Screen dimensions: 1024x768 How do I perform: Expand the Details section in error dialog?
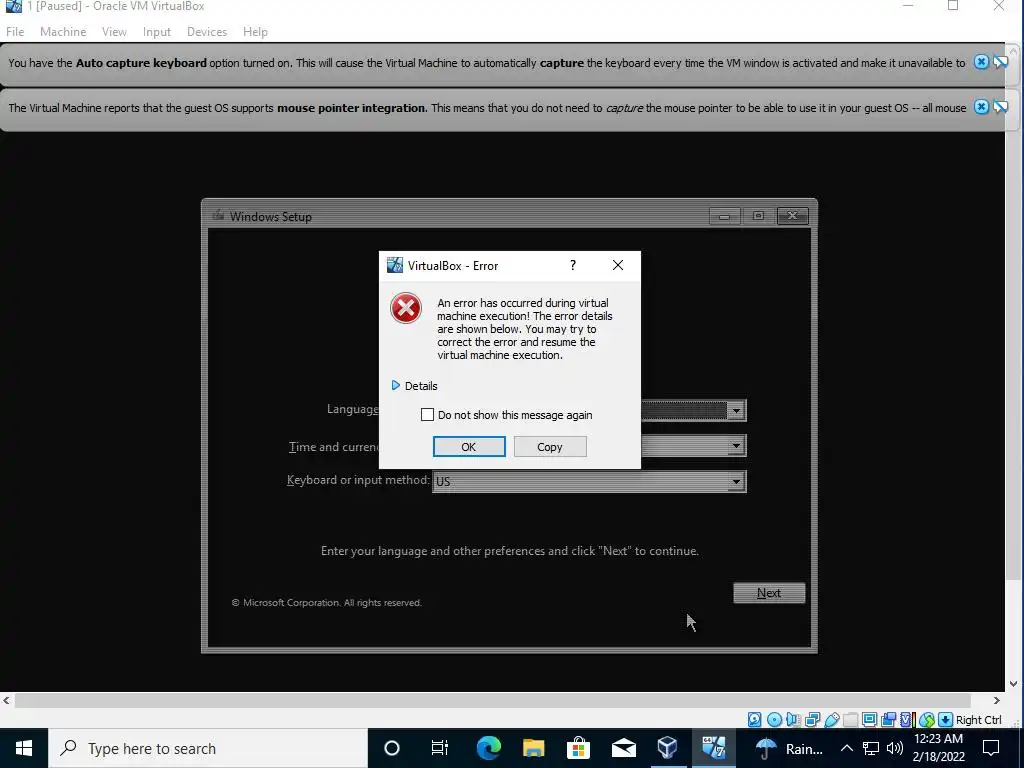[x=414, y=386]
